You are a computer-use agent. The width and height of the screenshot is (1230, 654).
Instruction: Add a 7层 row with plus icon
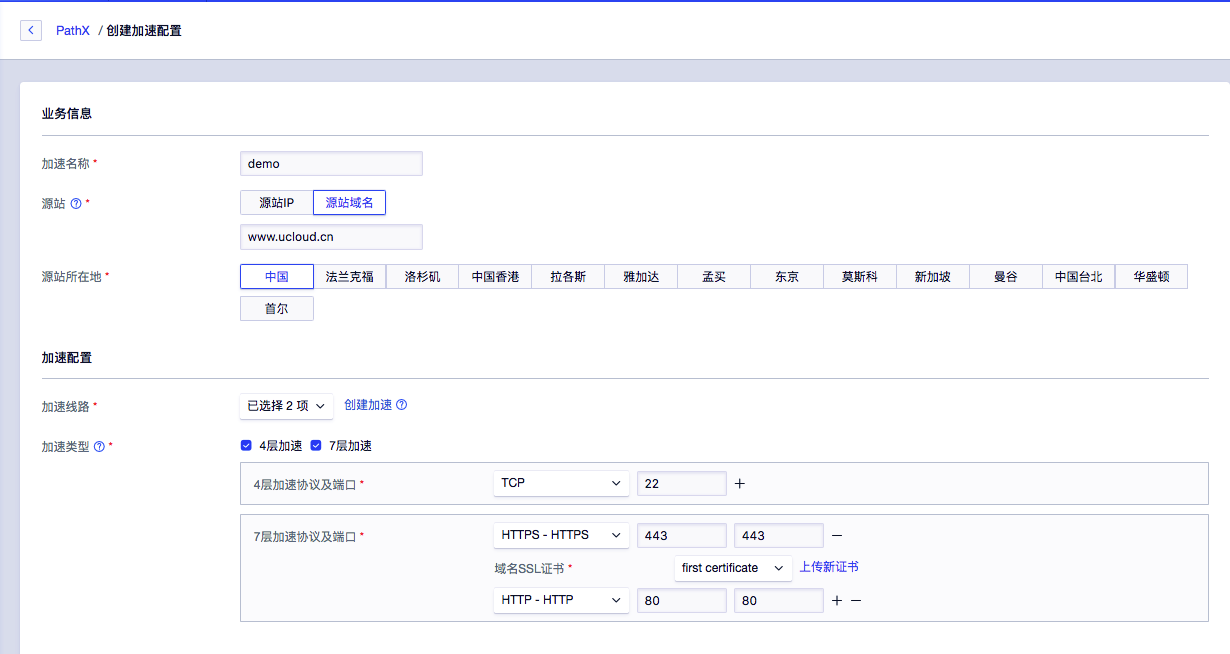[837, 600]
